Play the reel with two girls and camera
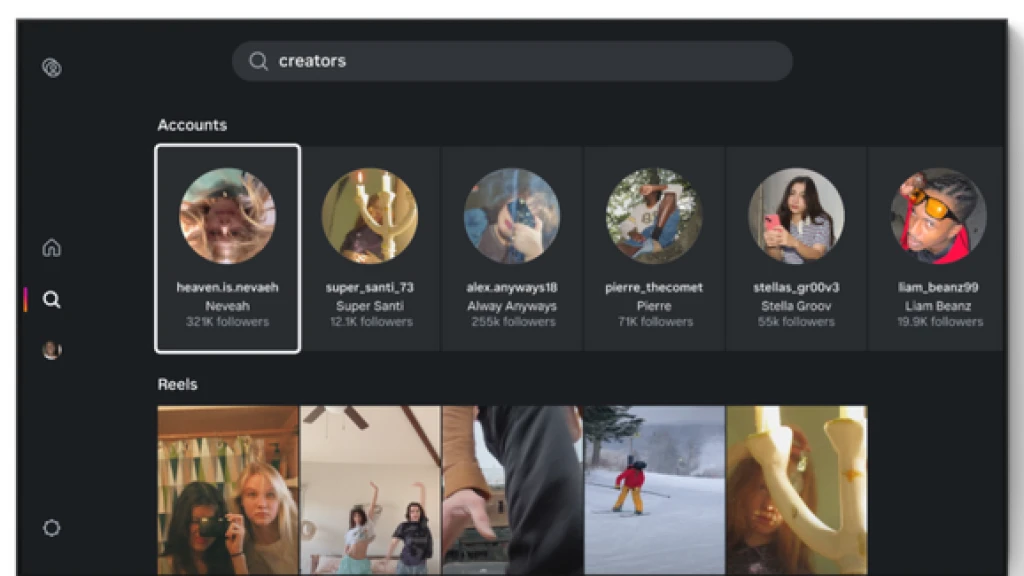This screenshot has width=1024, height=576. (227, 490)
